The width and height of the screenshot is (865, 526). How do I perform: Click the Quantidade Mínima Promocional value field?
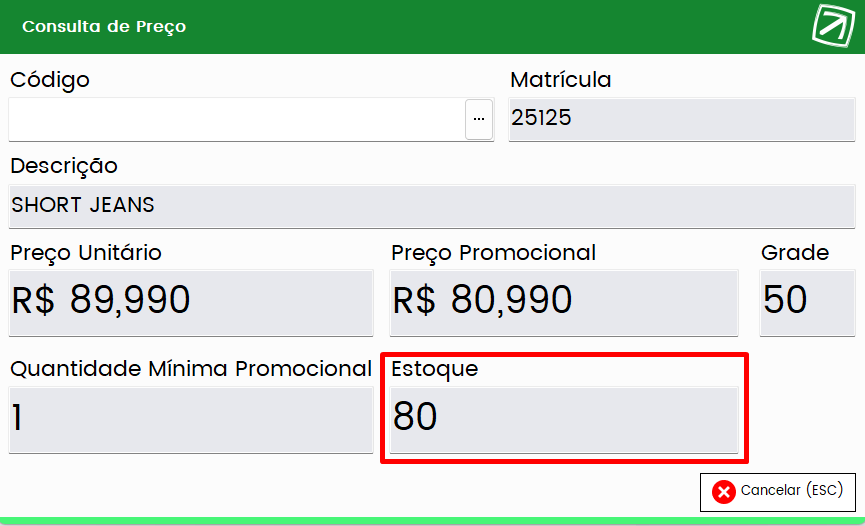[x=191, y=420]
